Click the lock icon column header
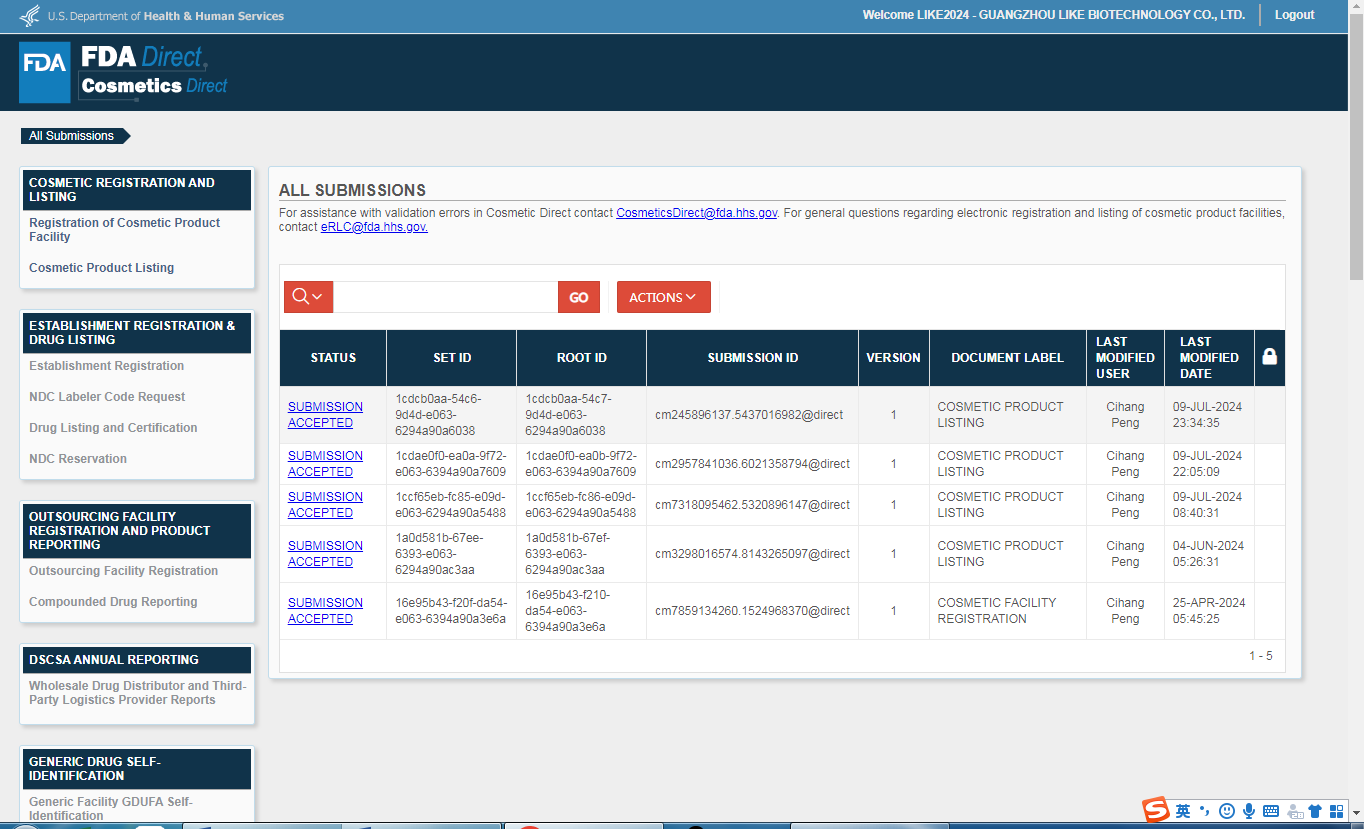This screenshot has height=829, width=1364. (1269, 357)
